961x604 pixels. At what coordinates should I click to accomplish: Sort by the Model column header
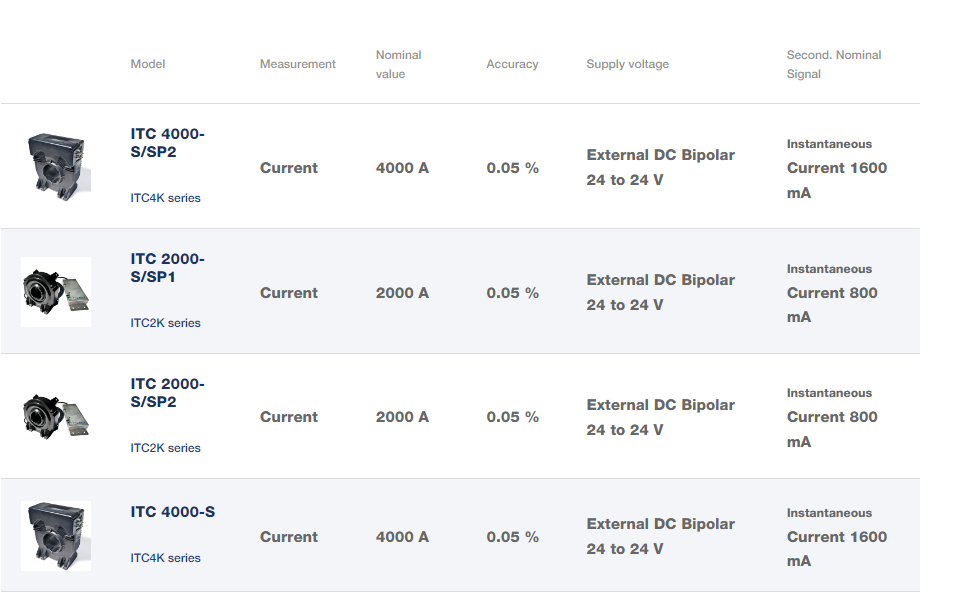[x=148, y=64]
